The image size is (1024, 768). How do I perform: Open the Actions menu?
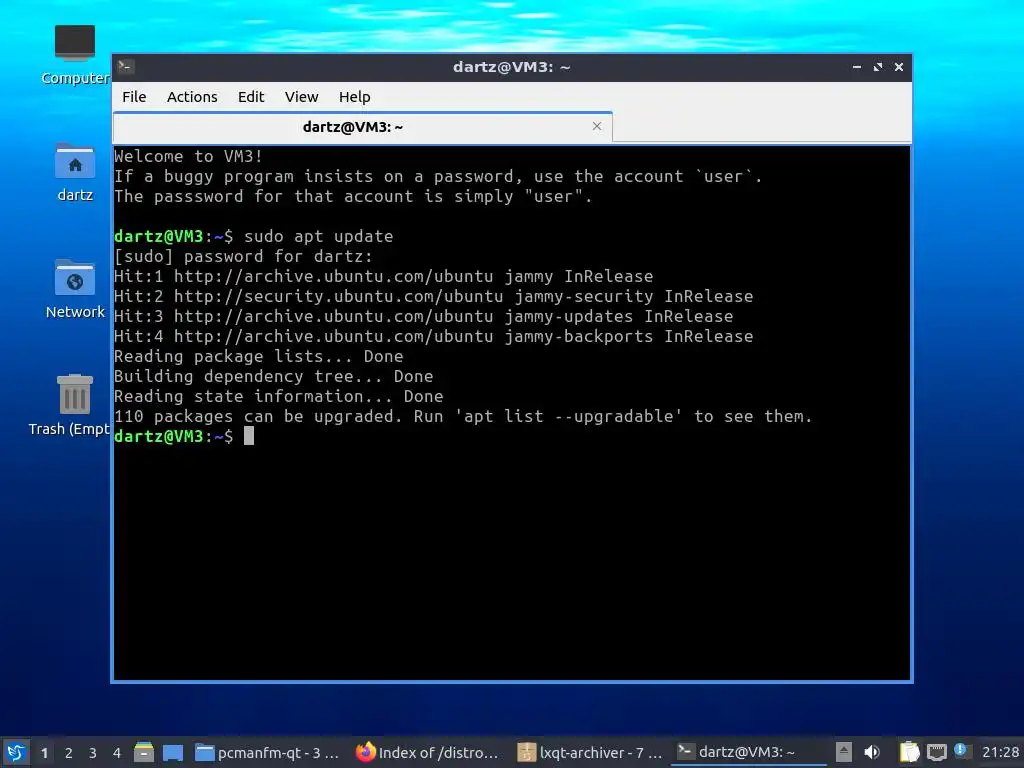click(x=192, y=97)
